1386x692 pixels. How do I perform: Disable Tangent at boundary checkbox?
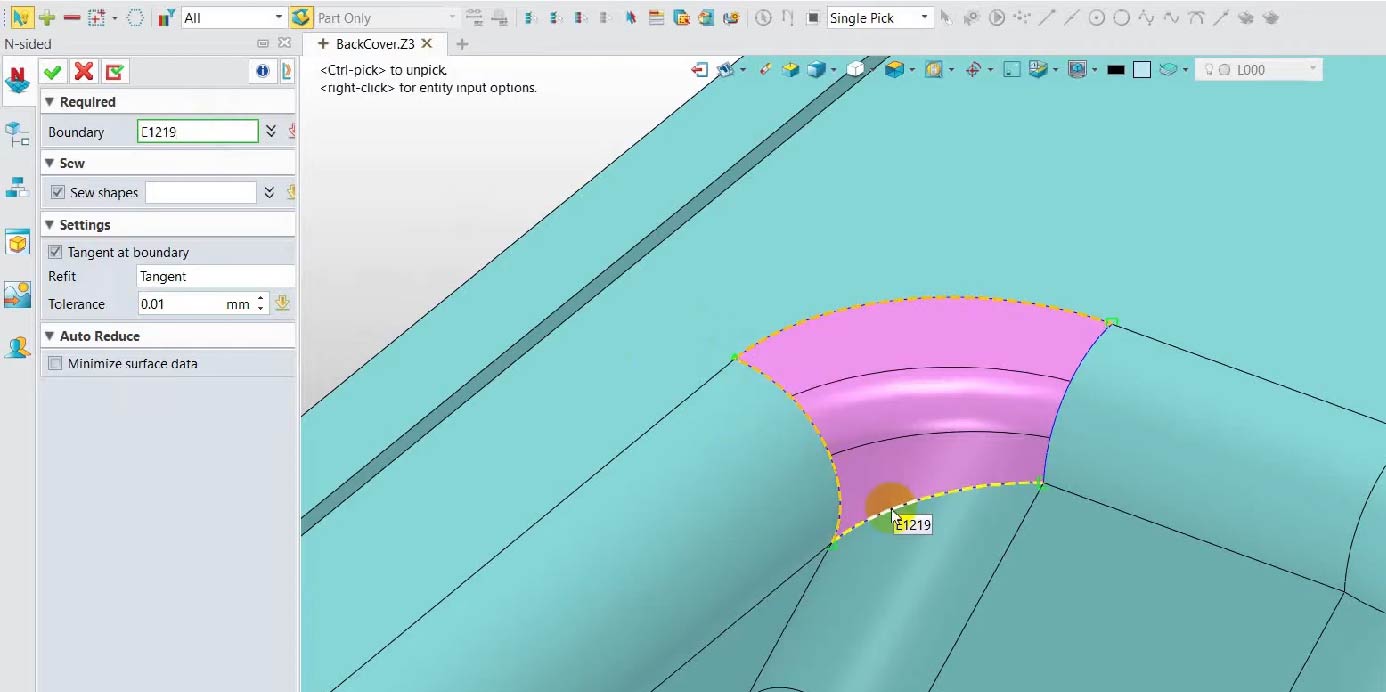55,252
